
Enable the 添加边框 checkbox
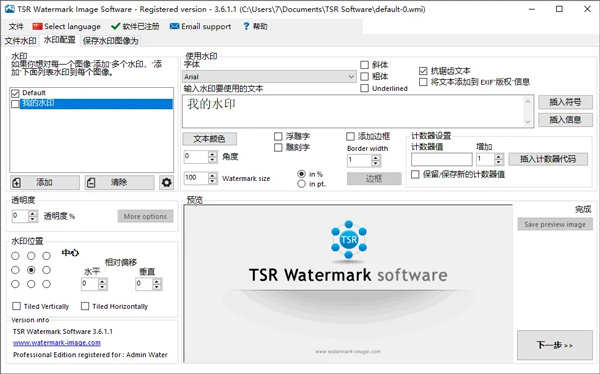(x=350, y=136)
